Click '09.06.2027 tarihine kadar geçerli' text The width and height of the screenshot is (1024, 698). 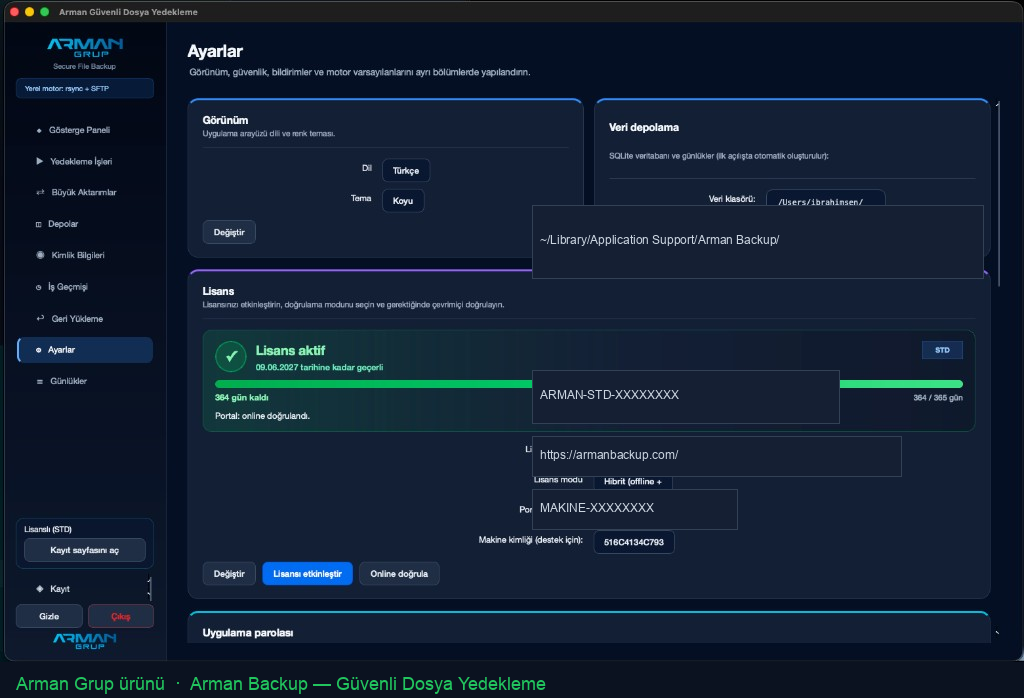tap(319, 368)
